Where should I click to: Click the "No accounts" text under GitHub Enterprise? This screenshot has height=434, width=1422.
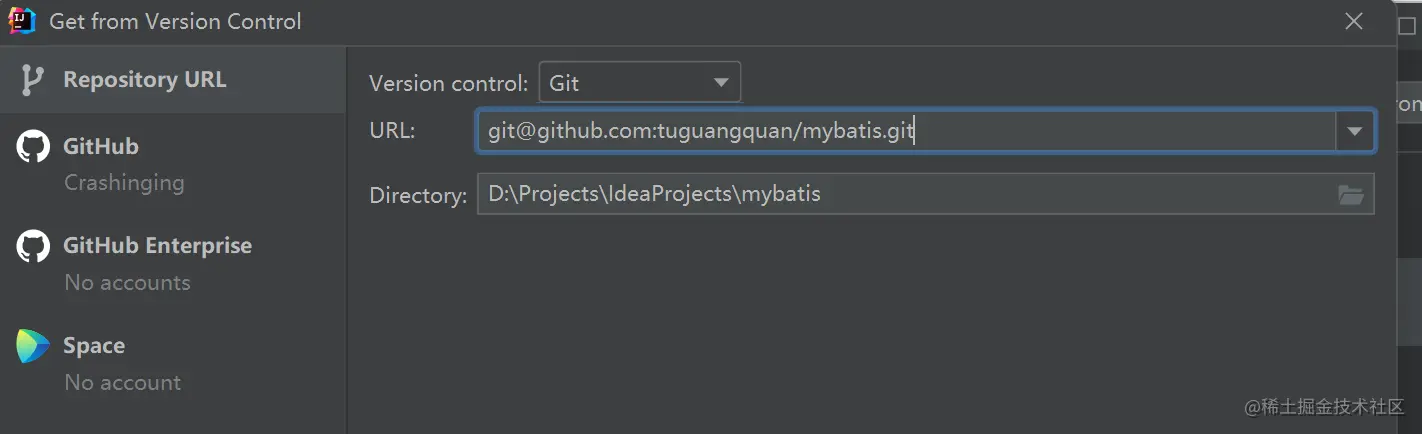[127, 283]
